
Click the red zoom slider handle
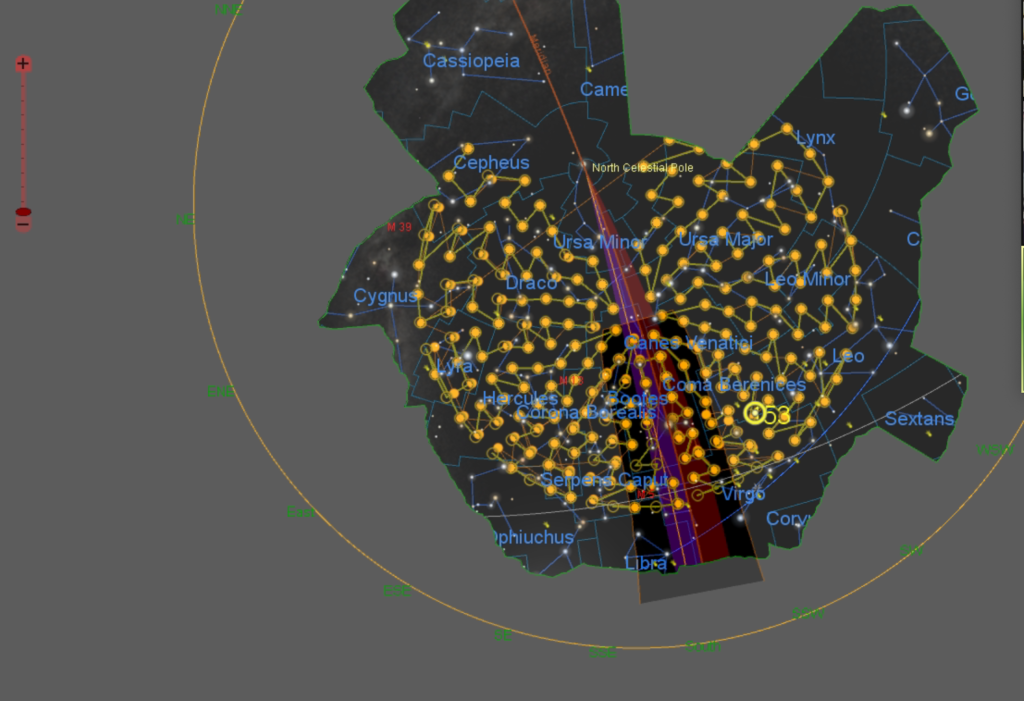tap(23, 212)
